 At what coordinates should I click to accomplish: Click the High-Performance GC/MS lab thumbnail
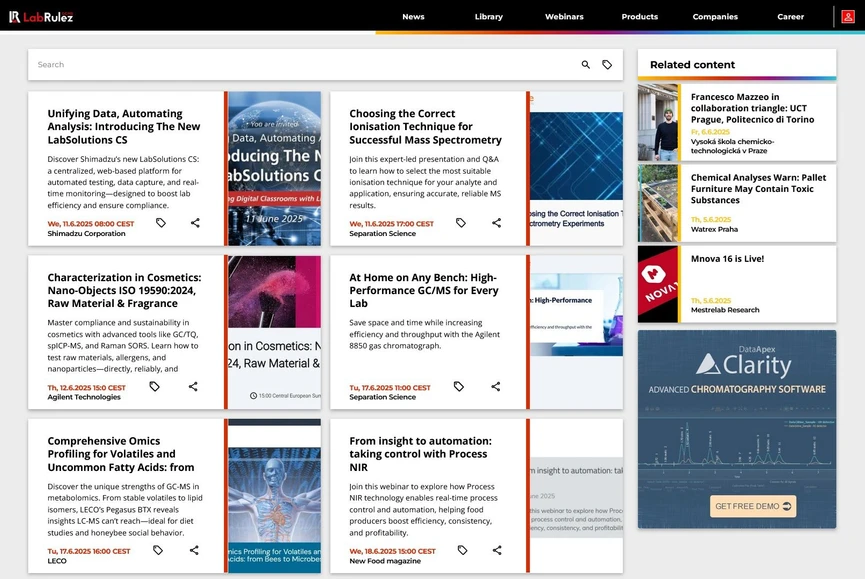click(576, 331)
